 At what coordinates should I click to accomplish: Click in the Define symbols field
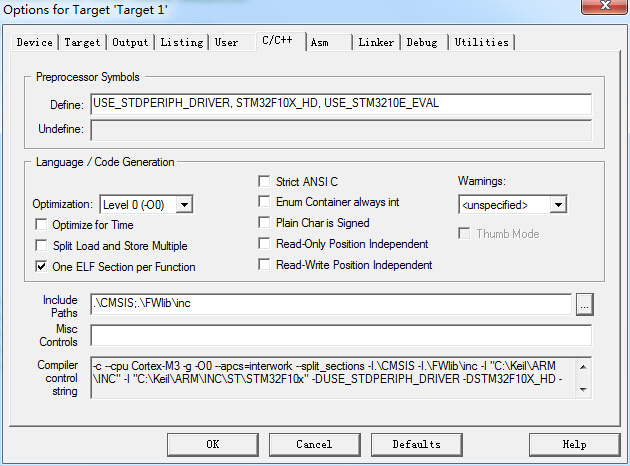click(340, 104)
